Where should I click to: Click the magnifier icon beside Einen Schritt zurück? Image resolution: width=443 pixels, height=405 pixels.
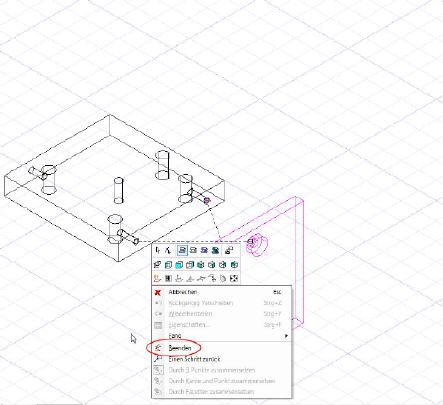[158, 359]
